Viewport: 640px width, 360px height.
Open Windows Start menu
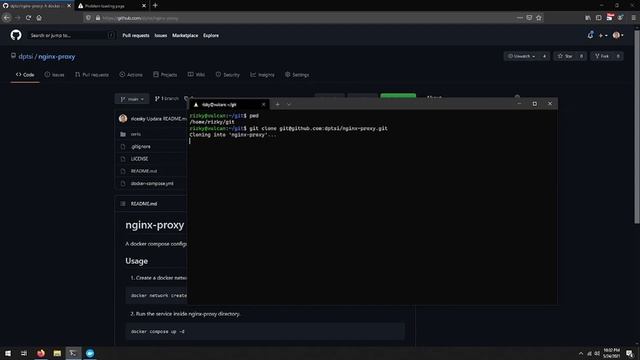pyautogui.click(x=8, y=353)
